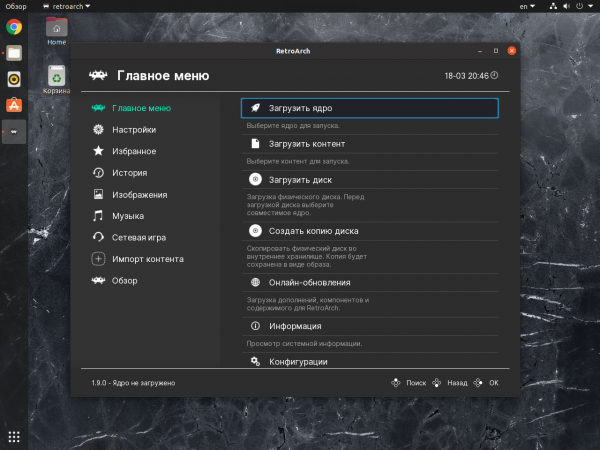Click the ОК label in footer
This screenshot has width=600, height=450.
[x=494, y=383]
